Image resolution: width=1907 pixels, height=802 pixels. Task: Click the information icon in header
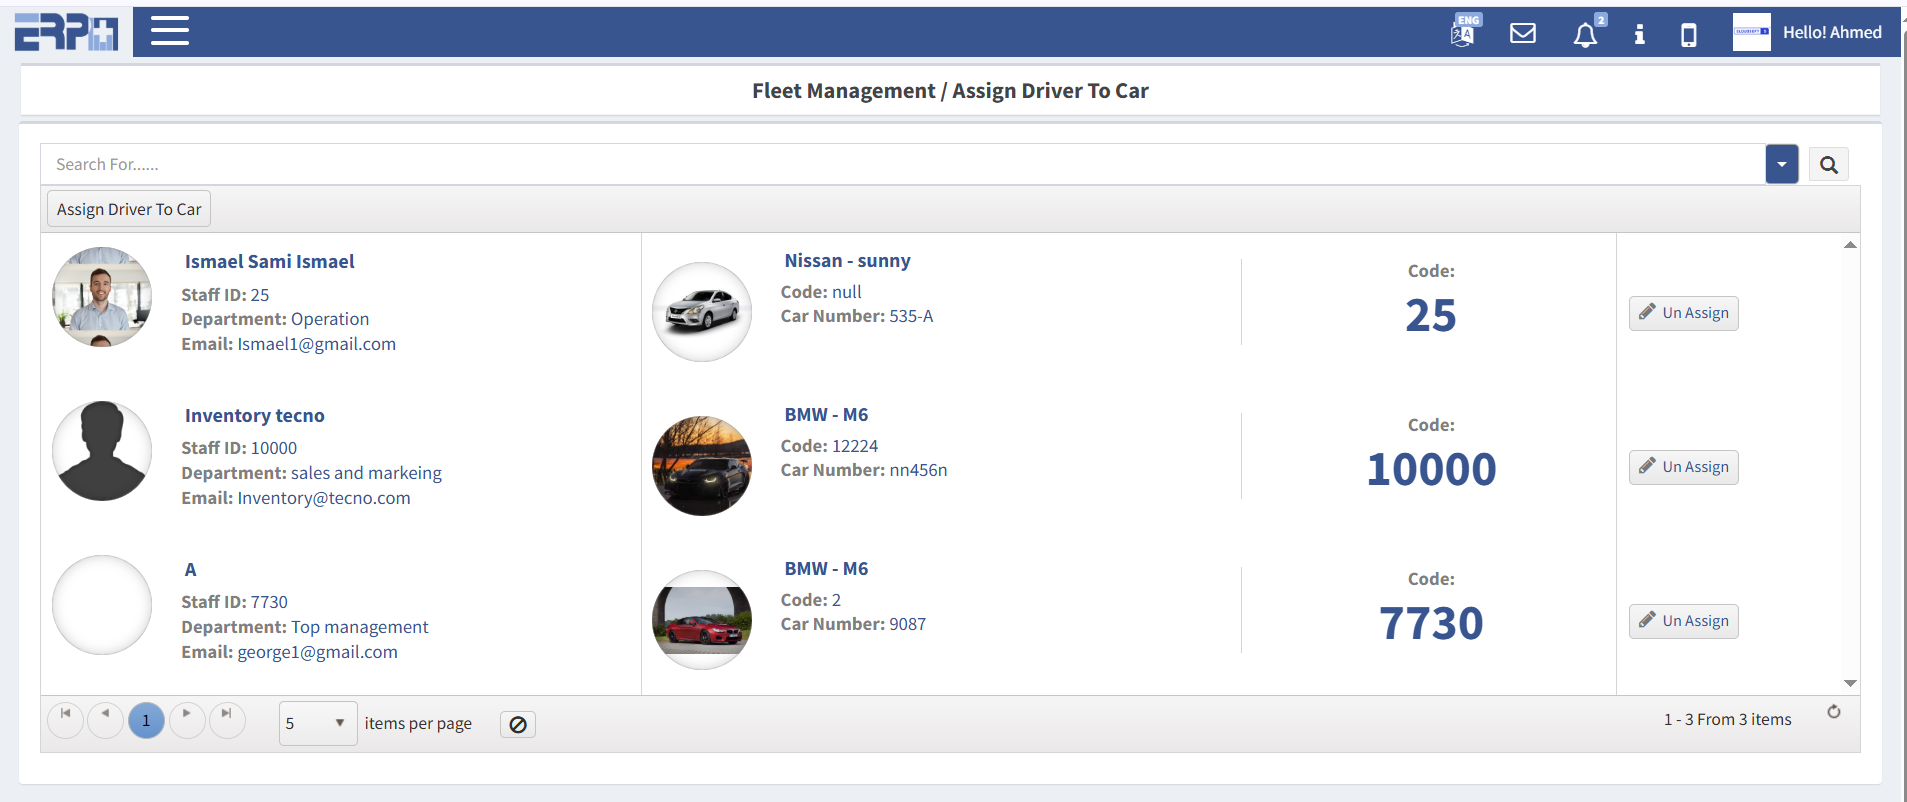click(1639, 35)
